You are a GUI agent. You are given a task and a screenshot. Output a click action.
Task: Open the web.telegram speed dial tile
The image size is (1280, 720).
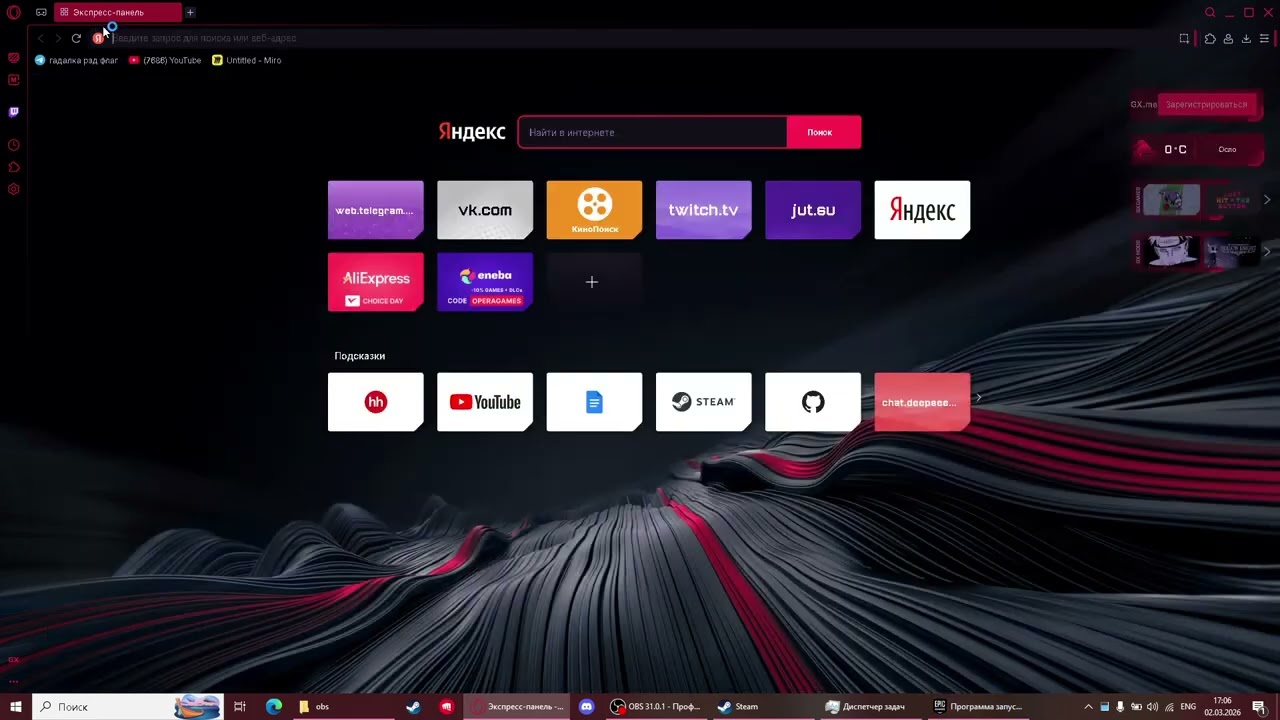(375, 210)
